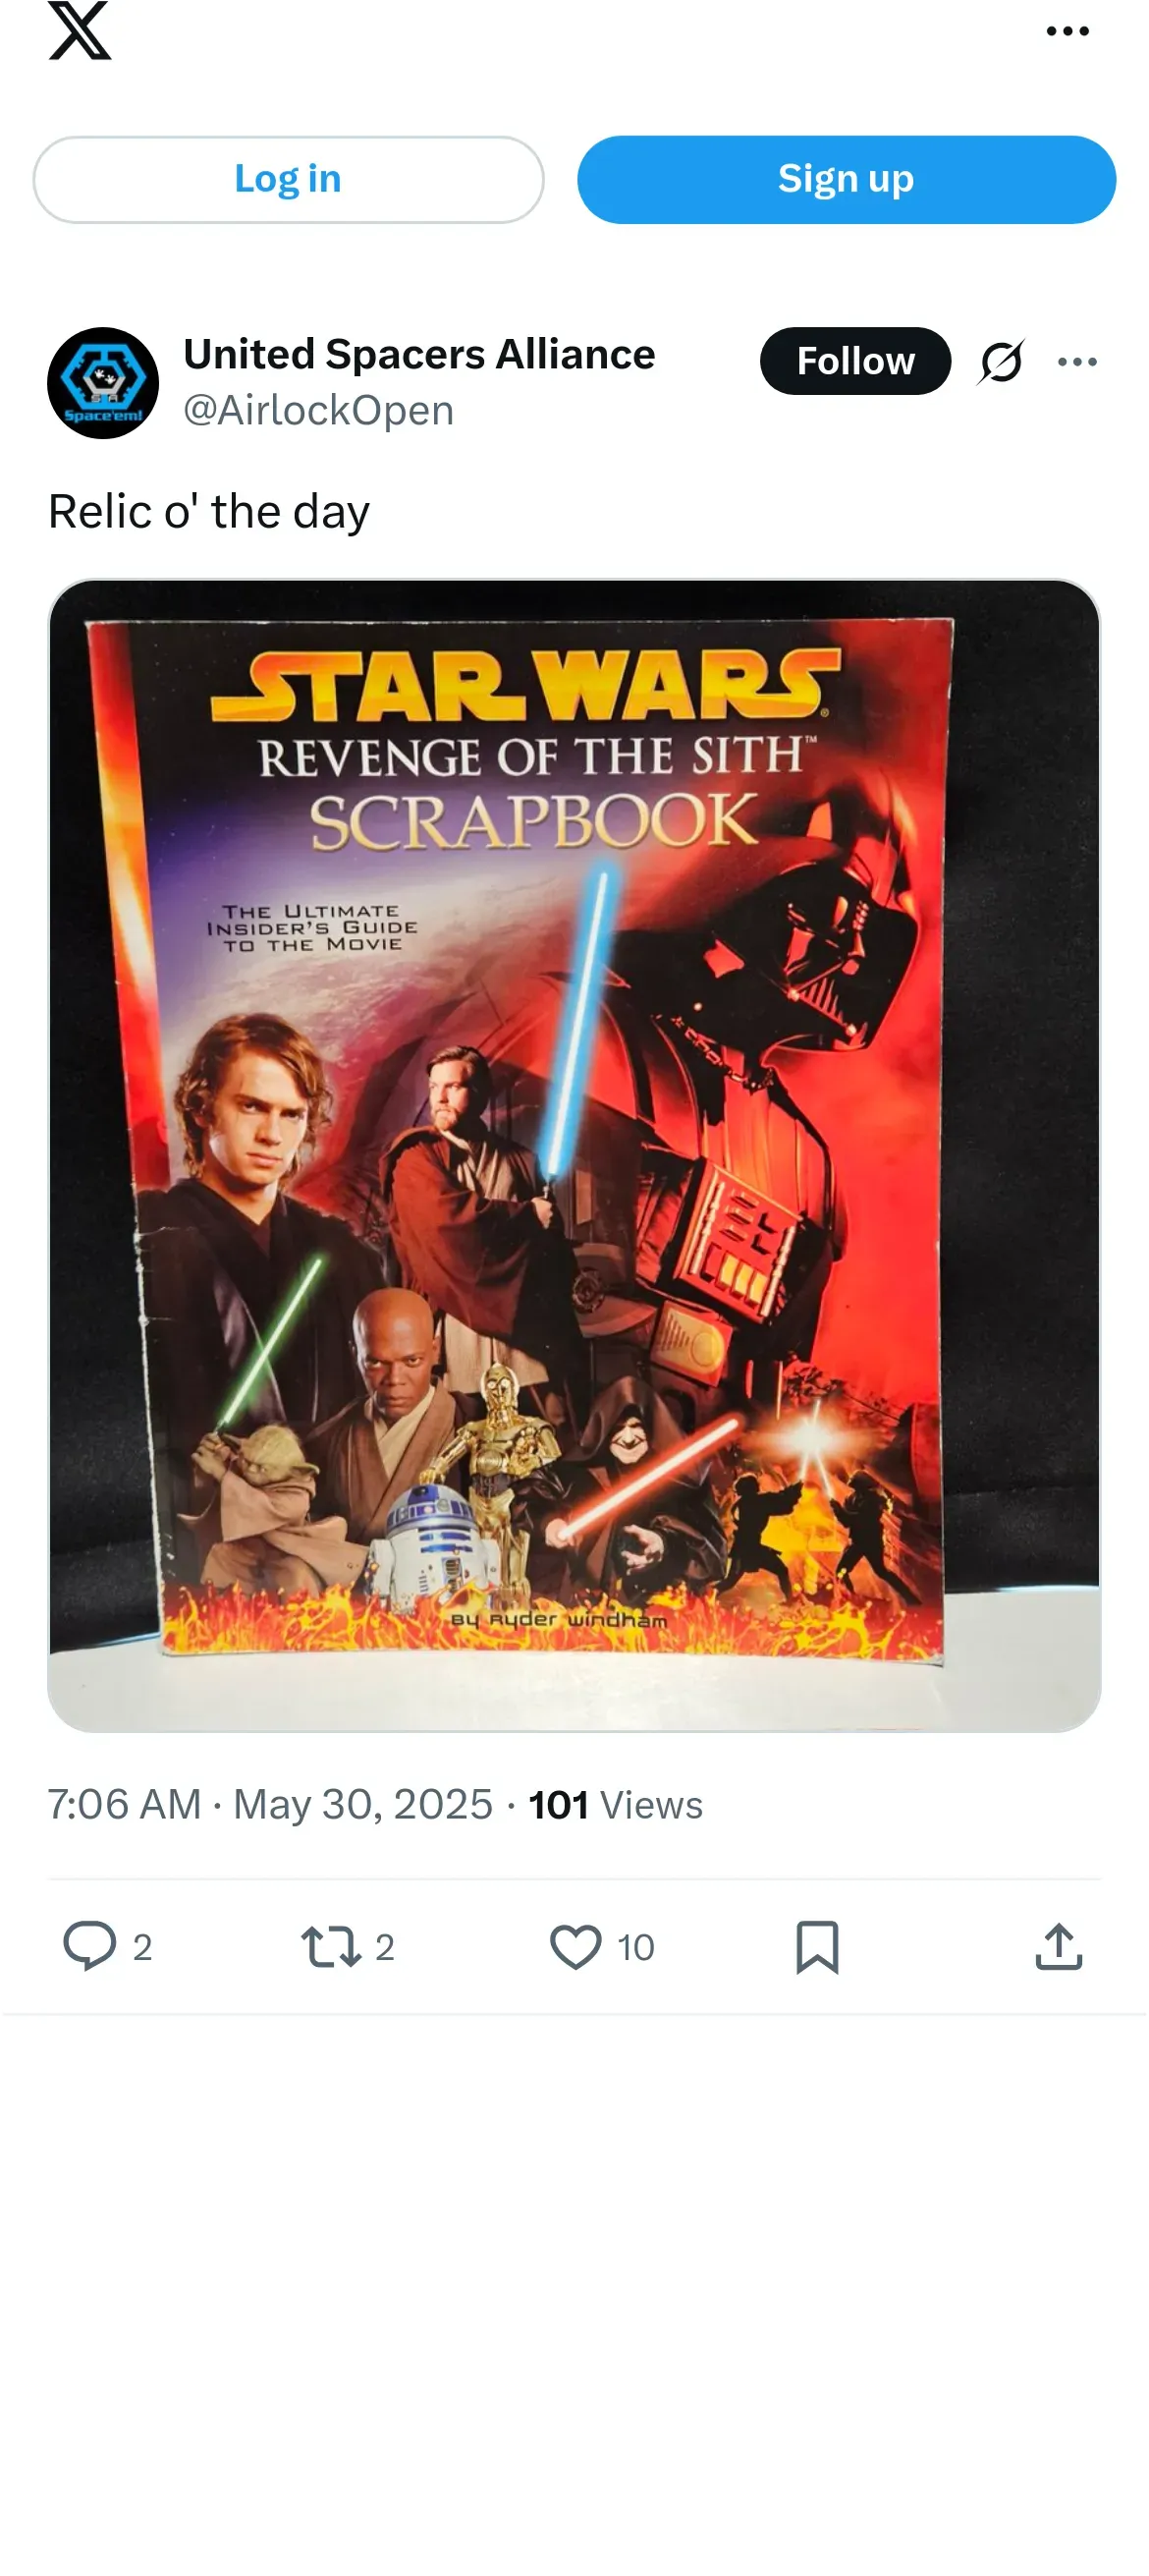The height and width of the screenshot is (2576, 1149).
Task: Click the repost icon
Action: pos(331,1946)
